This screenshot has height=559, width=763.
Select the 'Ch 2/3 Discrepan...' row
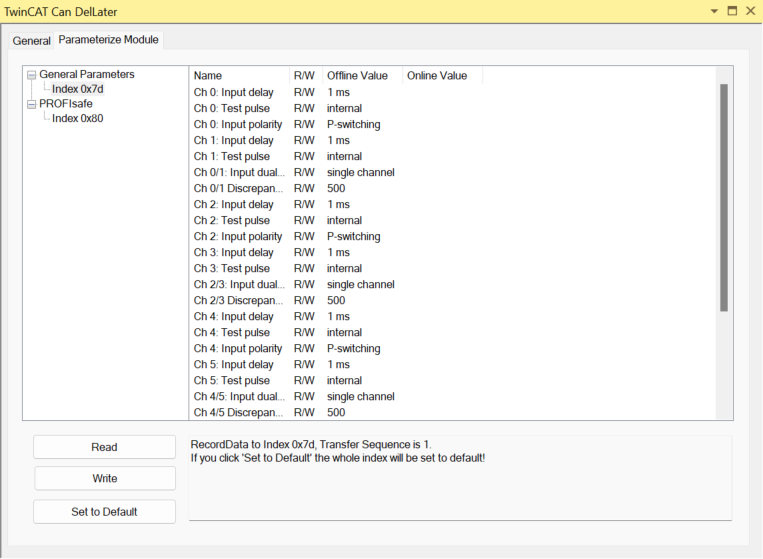point(336,301)
